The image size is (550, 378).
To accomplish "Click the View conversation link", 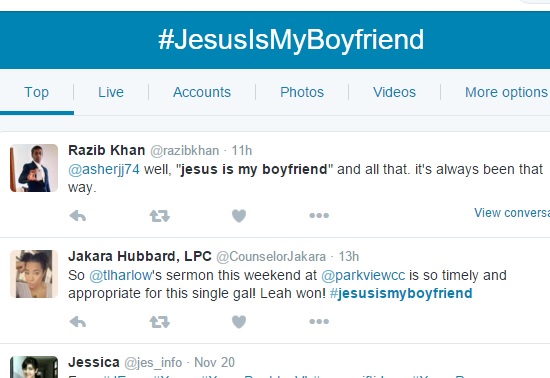I will click(512, 213).
